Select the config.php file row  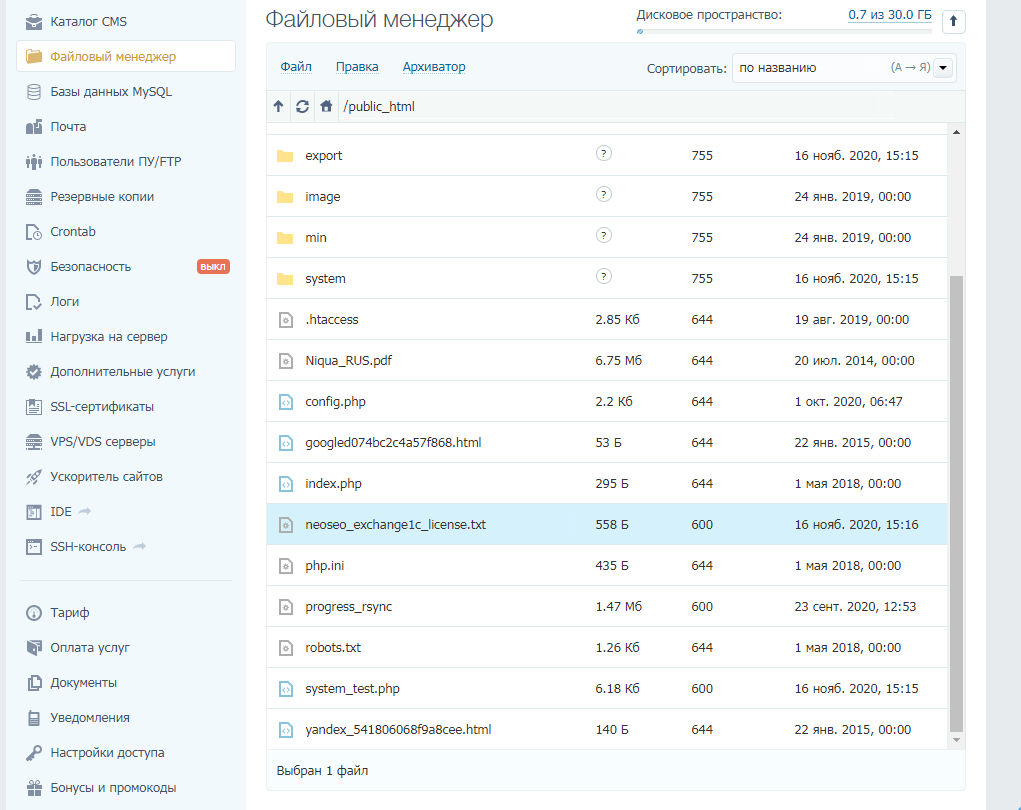pos(607,402)
